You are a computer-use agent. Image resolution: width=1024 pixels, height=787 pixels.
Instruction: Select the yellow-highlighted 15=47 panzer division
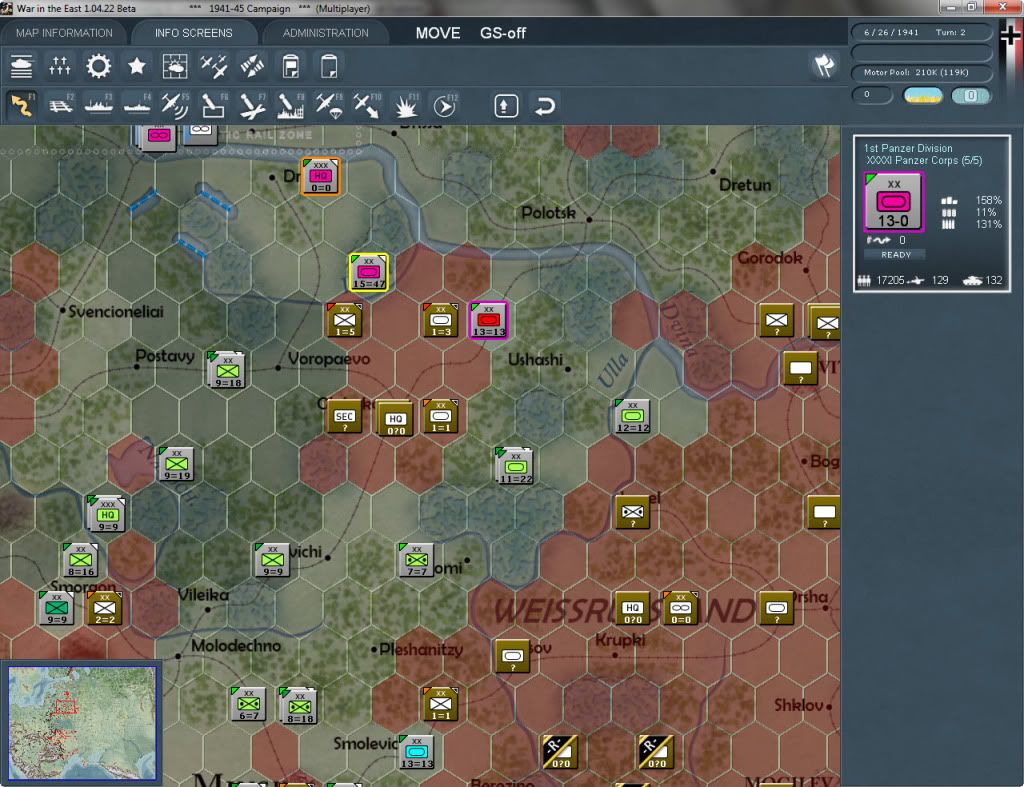369,272
